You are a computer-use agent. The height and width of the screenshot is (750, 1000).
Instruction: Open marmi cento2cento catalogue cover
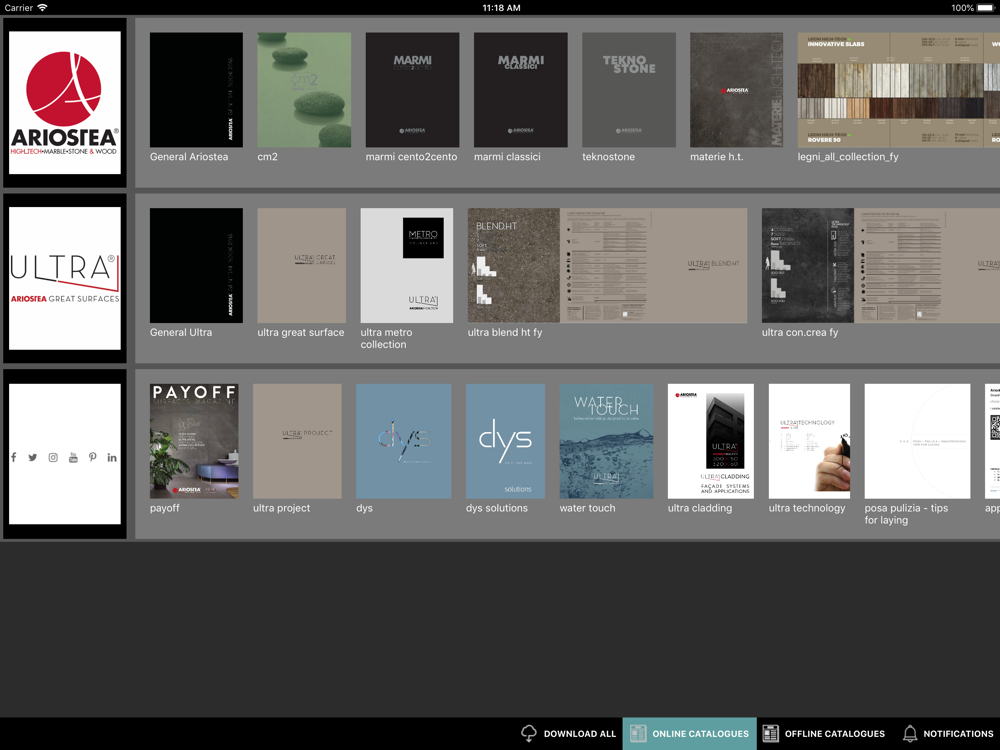412,90
